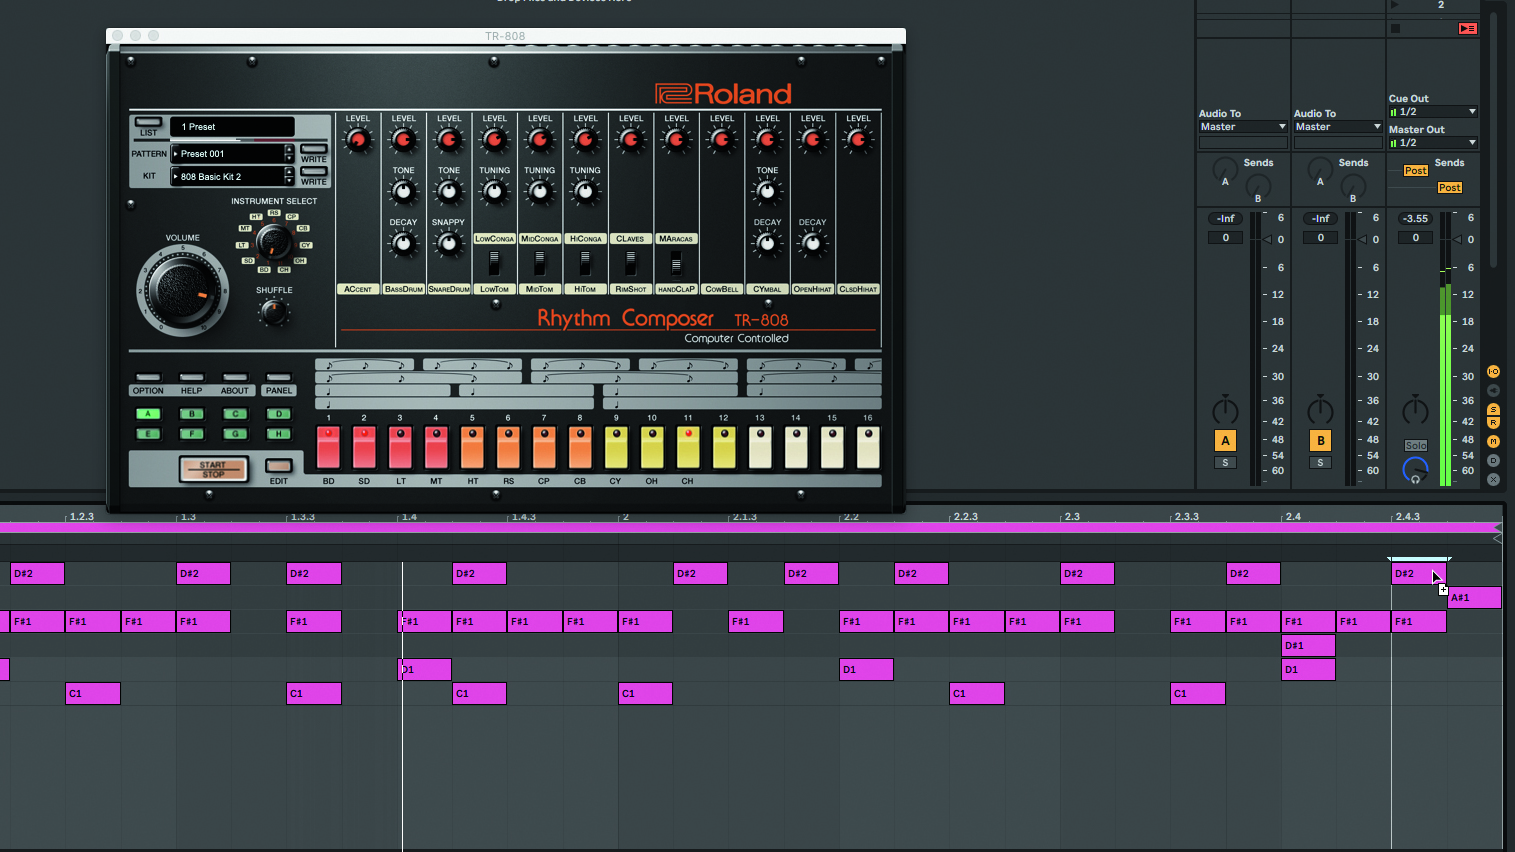The height and width of the screenshot is (852, 1515).
Task: Flip the Maracas/HandClap switch
Action: [x=676, y=263]
